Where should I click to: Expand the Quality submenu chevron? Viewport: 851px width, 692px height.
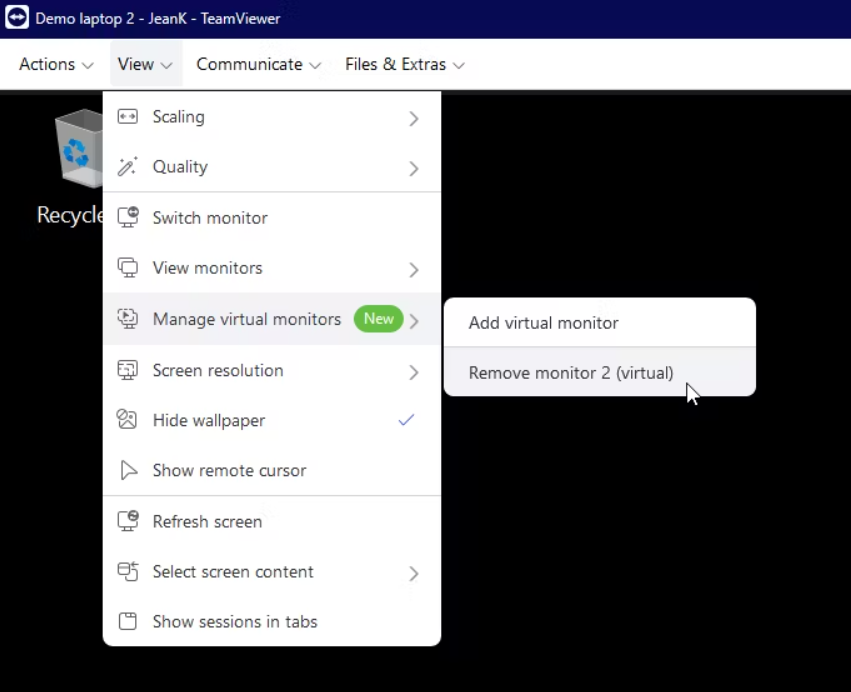pyautogui.click(x=413, y=169)
